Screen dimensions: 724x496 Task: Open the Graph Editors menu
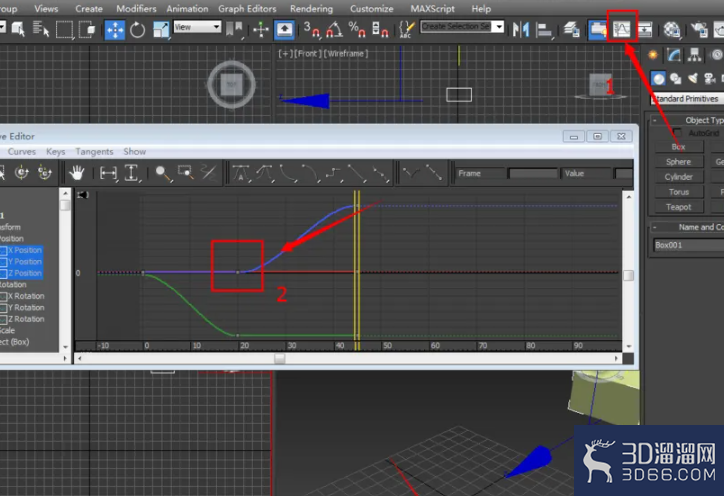click(247, 8)
